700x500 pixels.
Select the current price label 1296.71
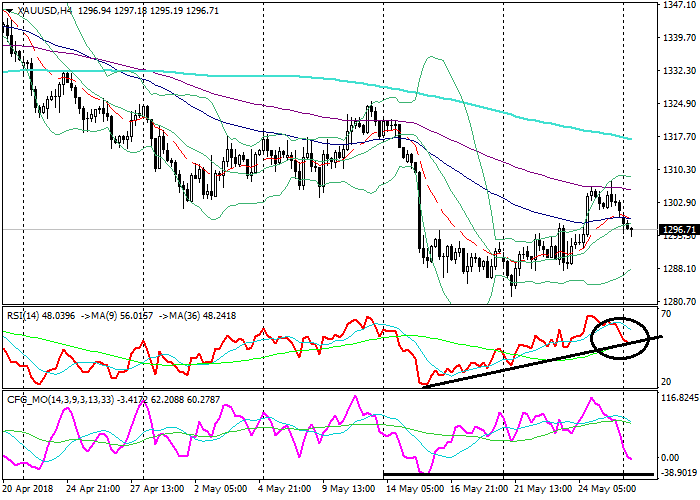coord(677,230)
